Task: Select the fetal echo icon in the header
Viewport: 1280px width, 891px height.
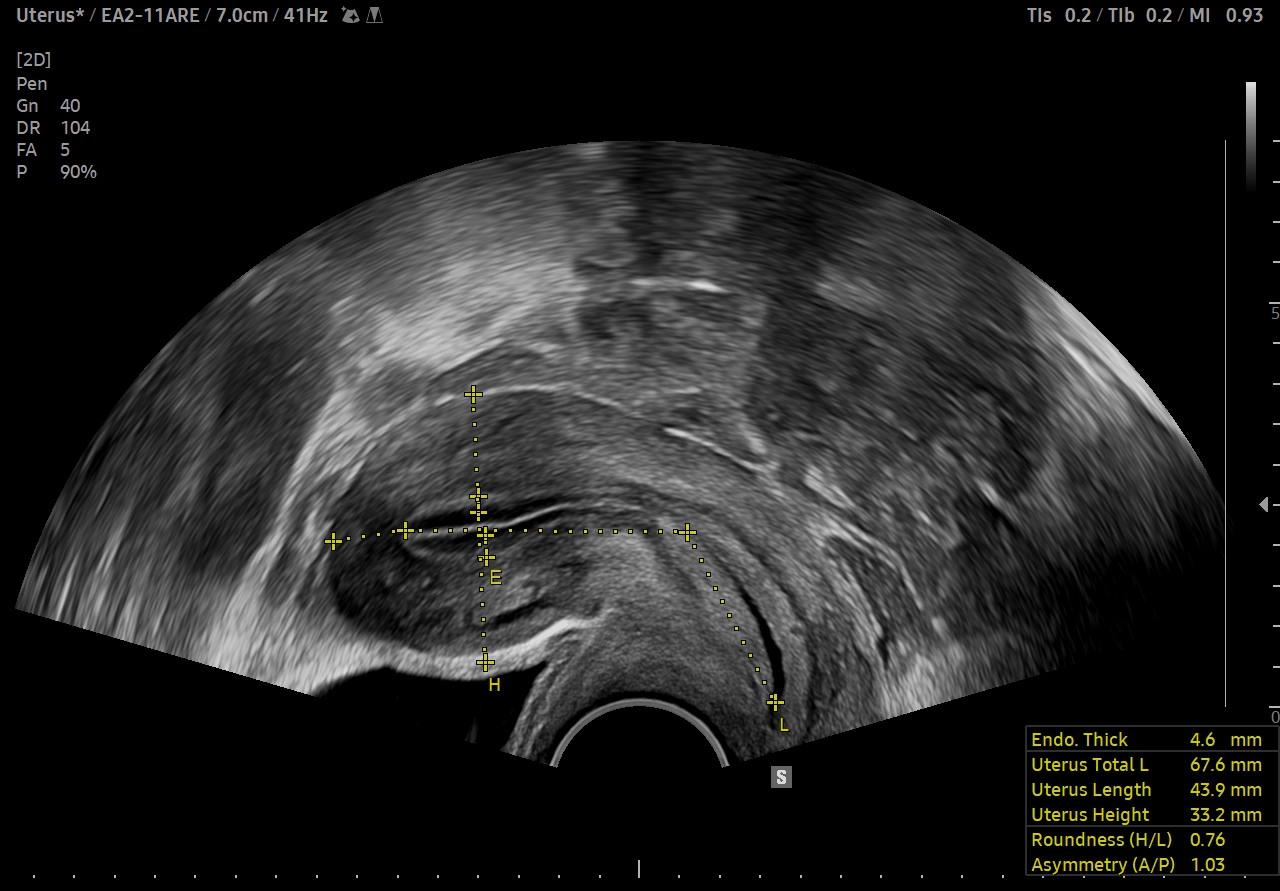Action: [350, 15]
